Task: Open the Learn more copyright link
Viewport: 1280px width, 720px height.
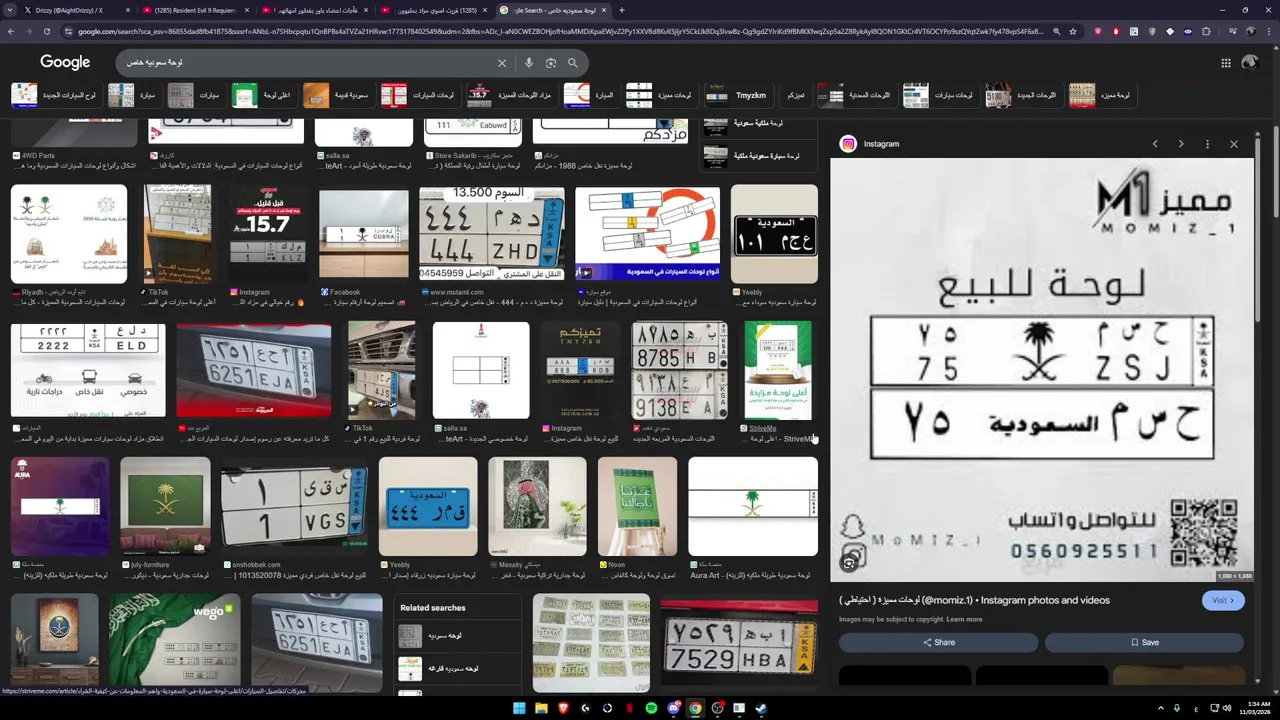Action: 963,619
